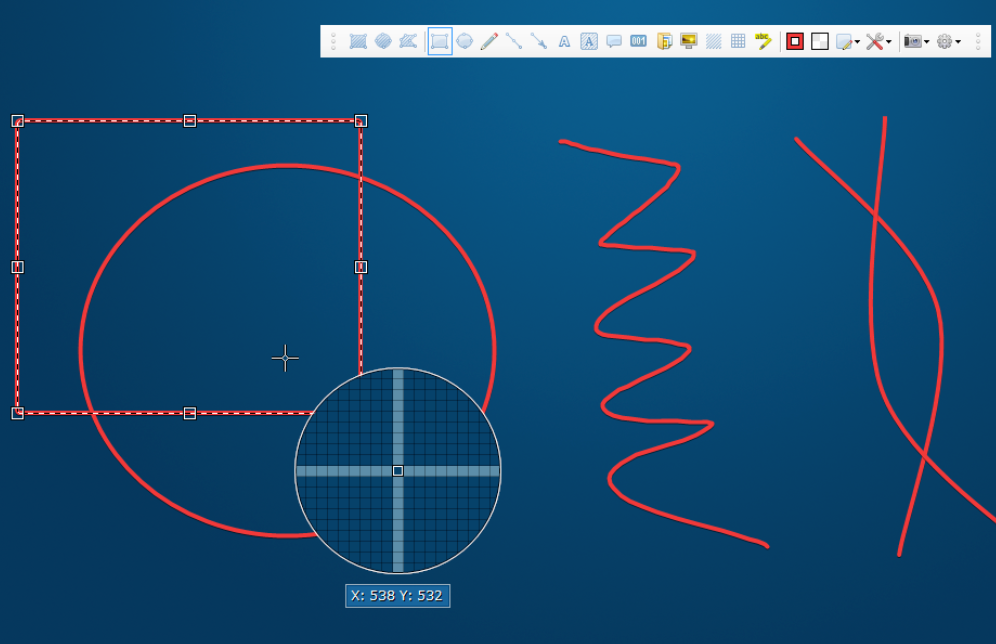
Task: Click the bottom-middle selection handle
Action: pyautogui.click(x=189, y=413)
